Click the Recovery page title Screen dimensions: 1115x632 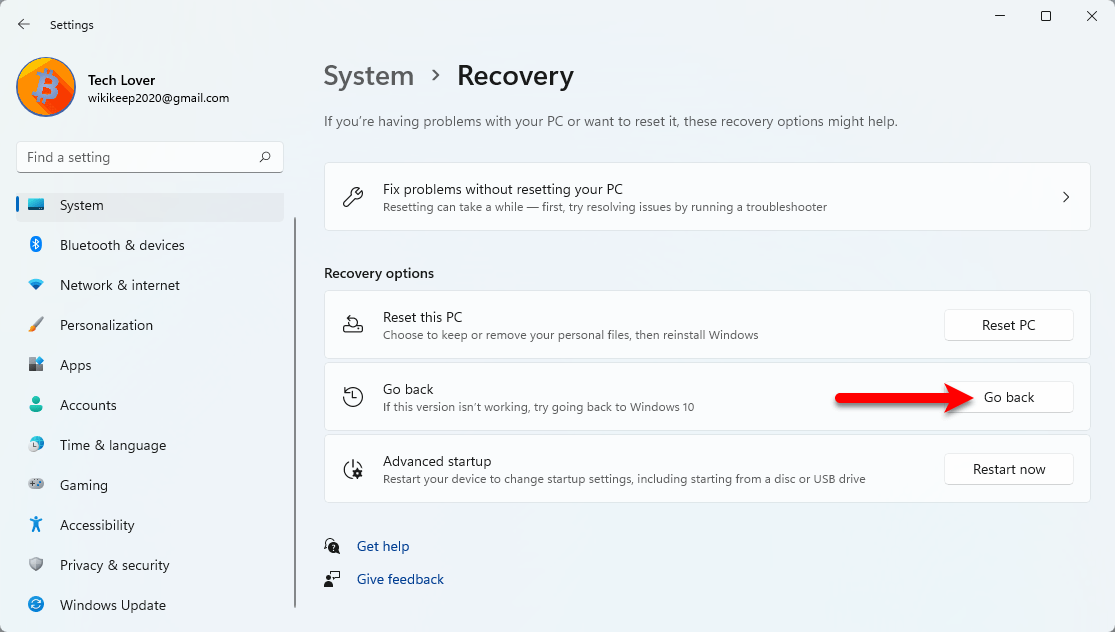pyautogui.click(x=516, y=75)
